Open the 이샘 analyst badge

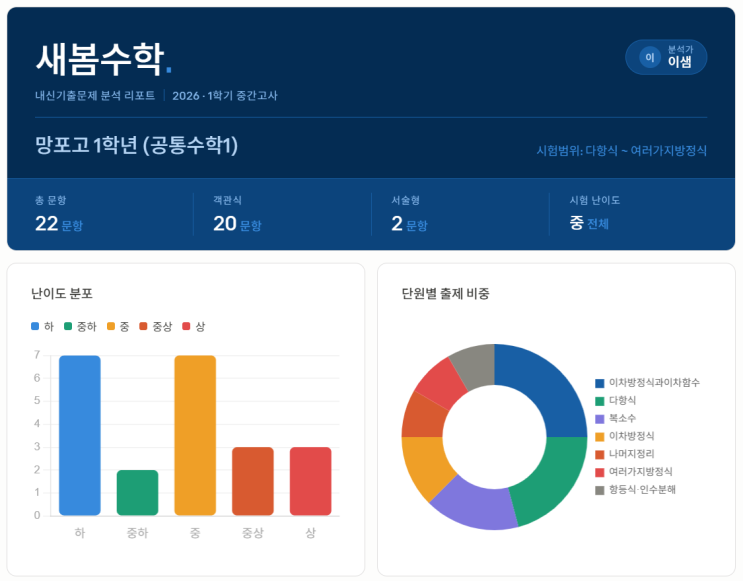[x=666, y=57]
